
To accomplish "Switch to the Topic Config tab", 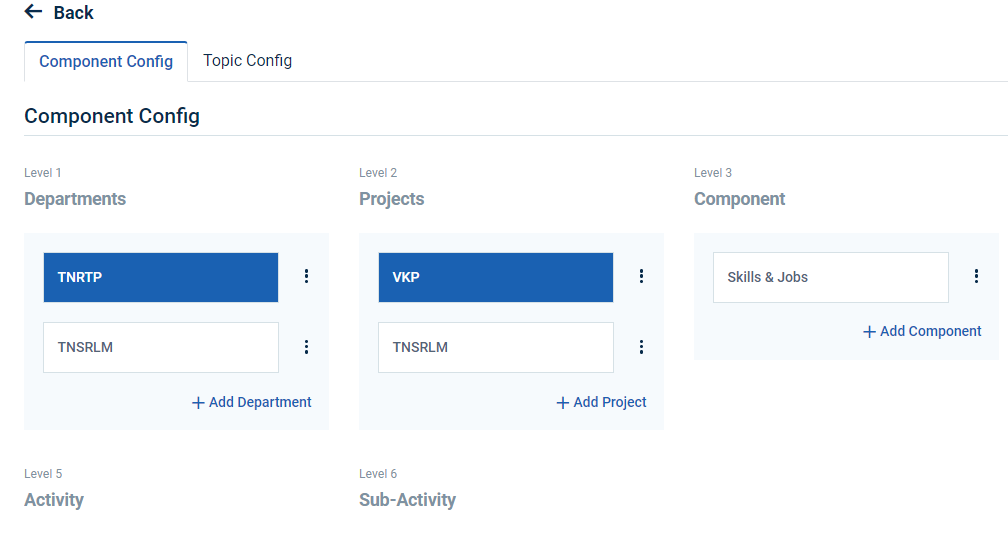I will point(247,61).
